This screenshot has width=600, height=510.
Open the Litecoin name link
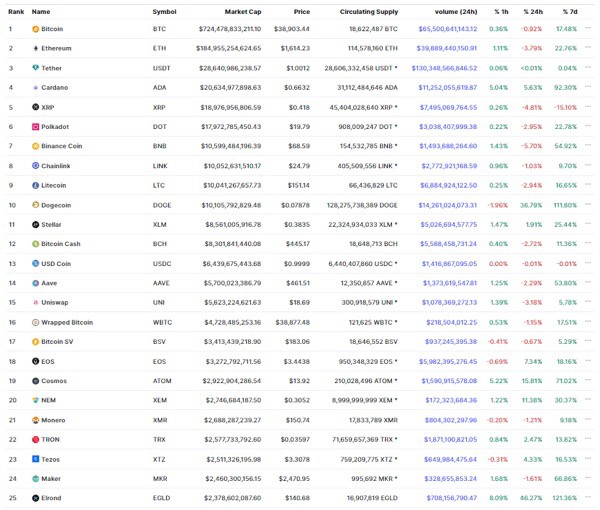pos(54,185)
